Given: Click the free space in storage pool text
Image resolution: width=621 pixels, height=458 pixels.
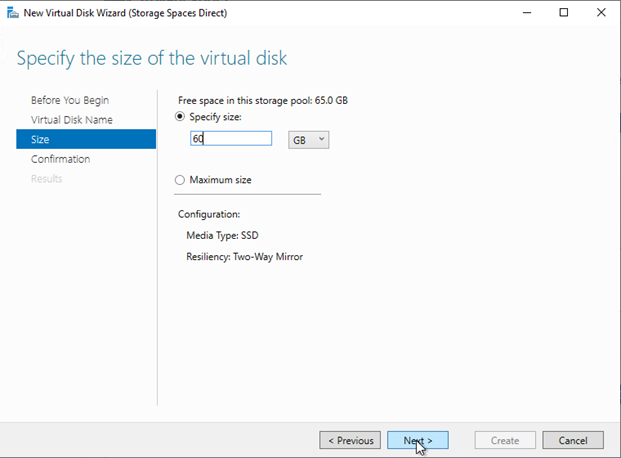Looking at the screenshot, I should (x=262, y=100).
